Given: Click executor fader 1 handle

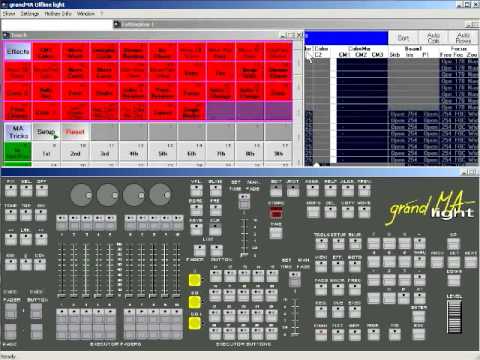Looking at the screenshot, I should (61, 295).
